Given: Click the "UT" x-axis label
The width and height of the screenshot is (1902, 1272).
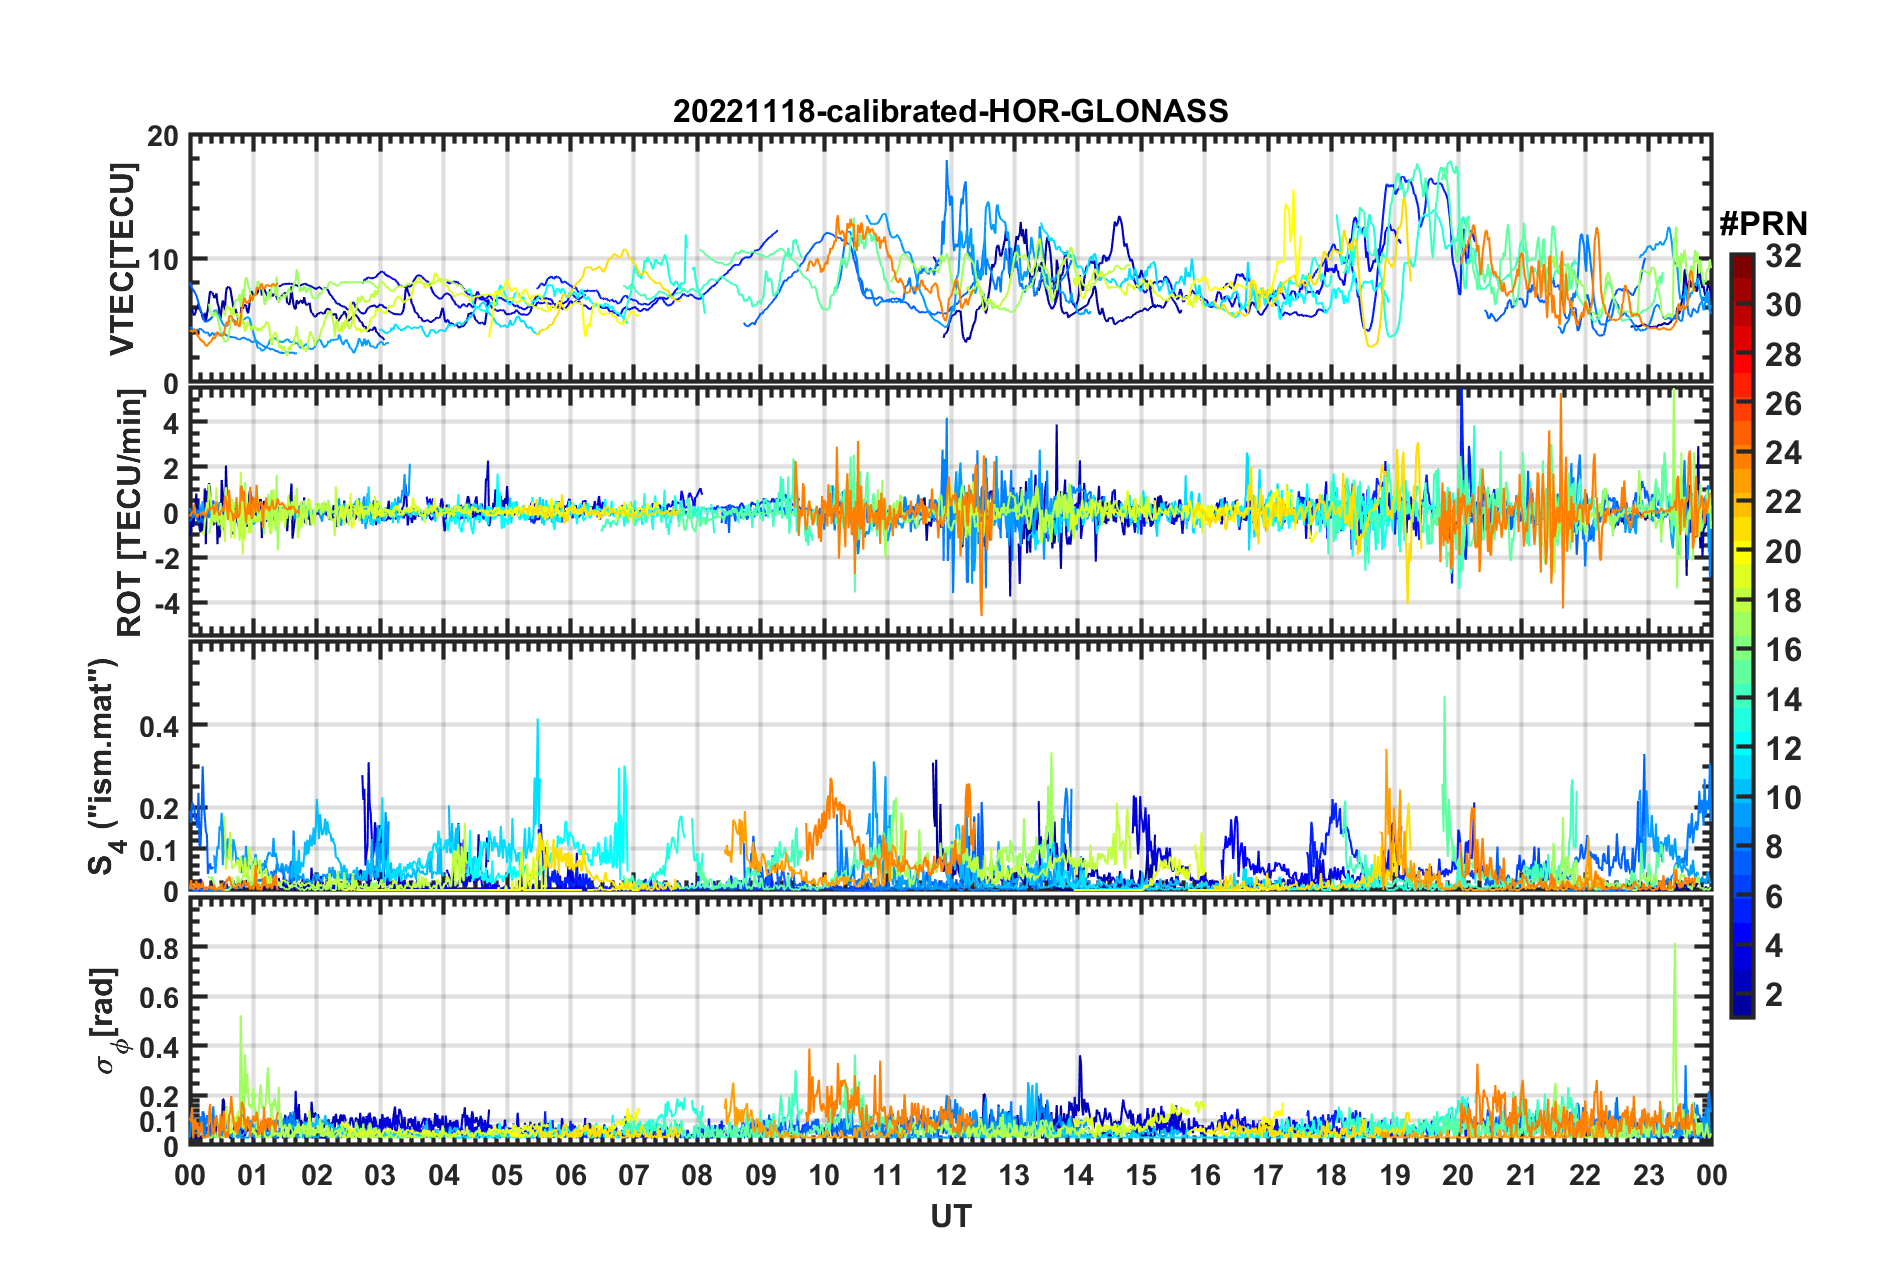Looking at the screenshot, I should pos(951,1216).
